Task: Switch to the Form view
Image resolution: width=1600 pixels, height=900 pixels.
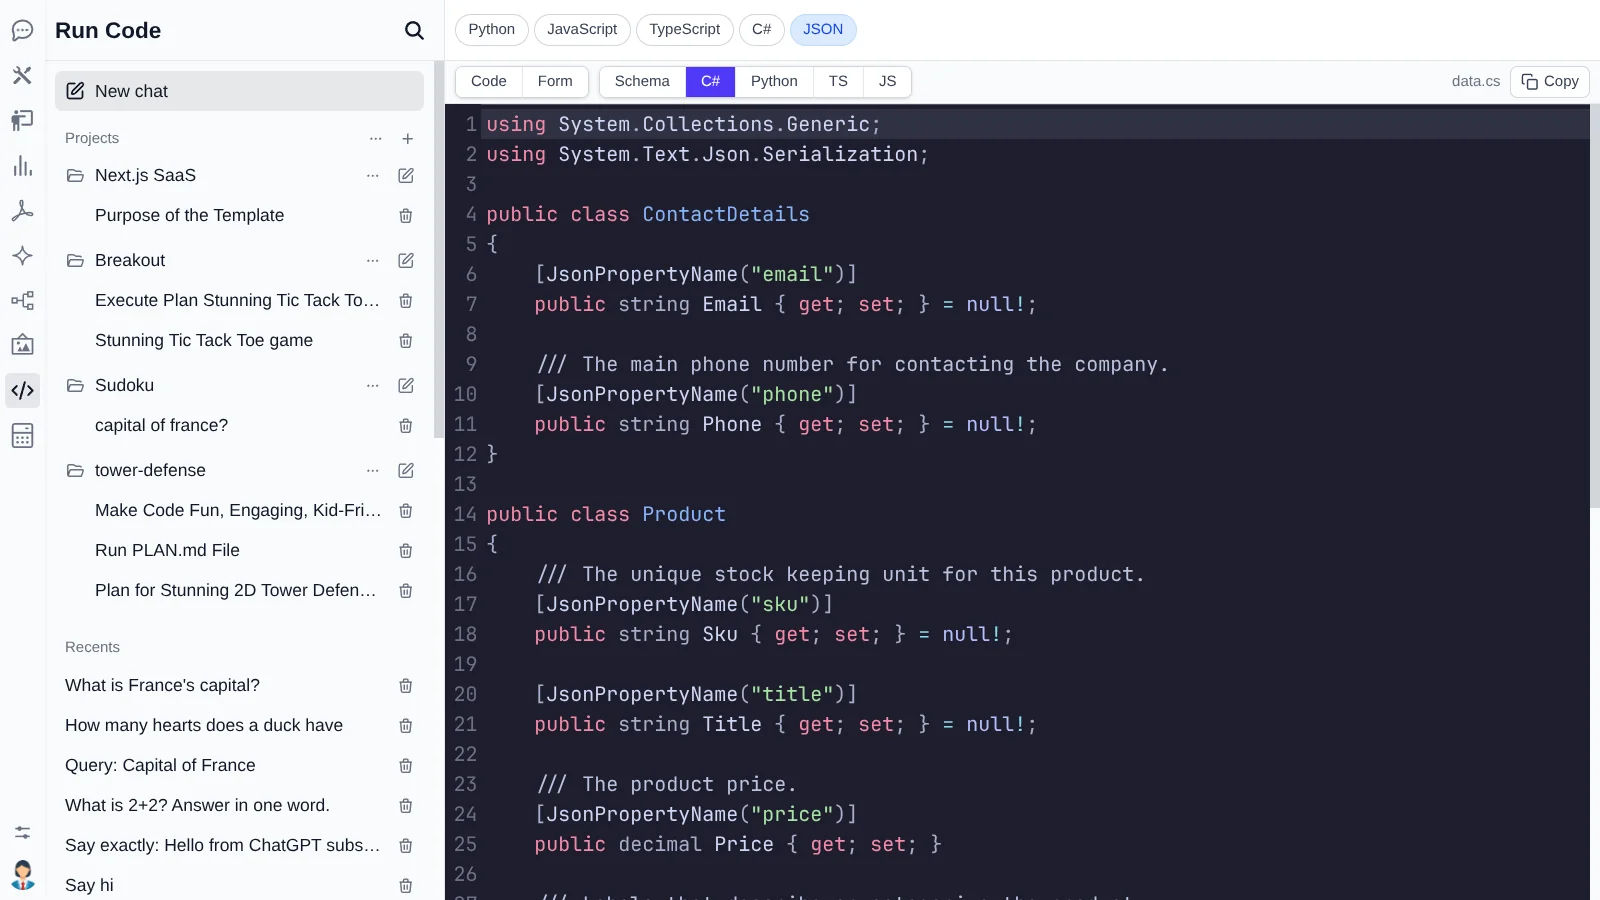Action: [555, 82]
